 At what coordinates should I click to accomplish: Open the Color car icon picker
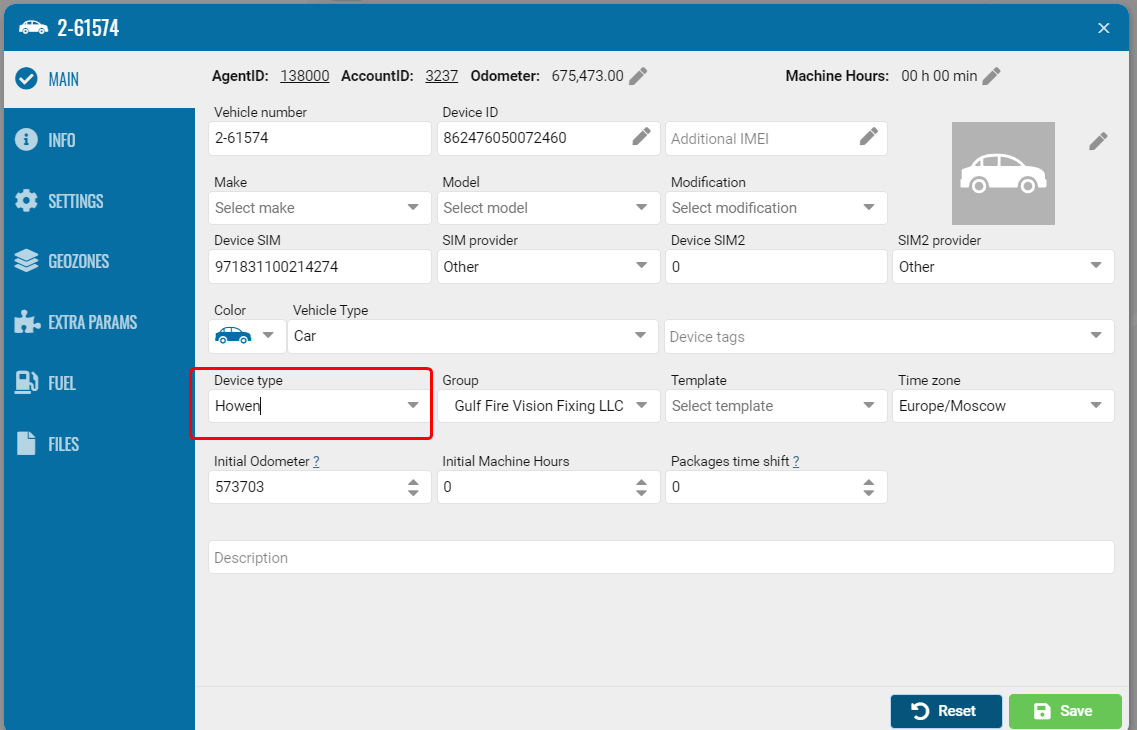[x=245, y=336]
